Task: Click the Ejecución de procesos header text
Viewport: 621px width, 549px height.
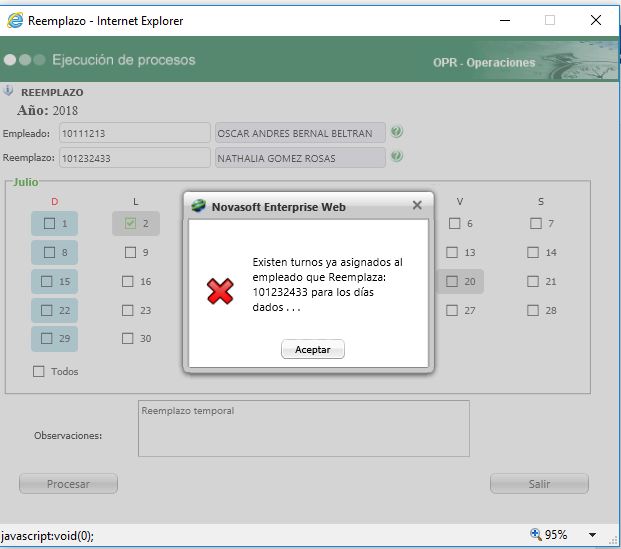Action: click(x=124, y=60)
